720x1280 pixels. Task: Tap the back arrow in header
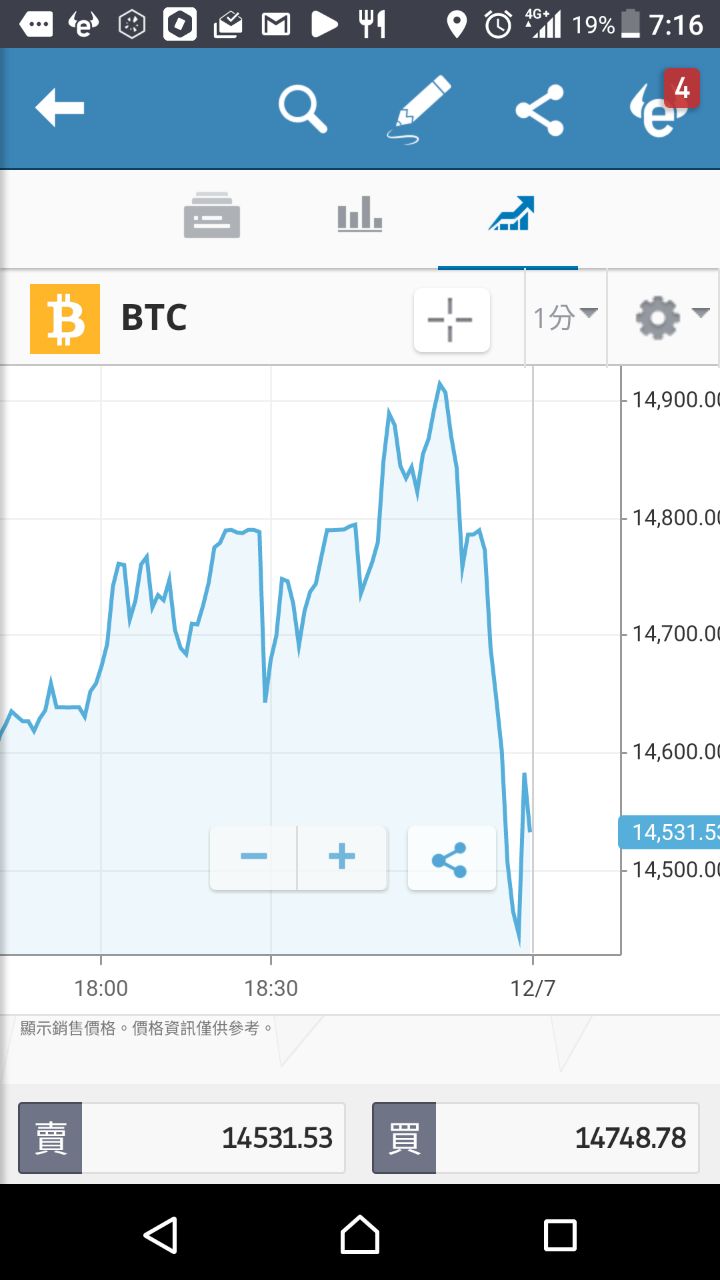pyautogui.click(x=60, y=108)
